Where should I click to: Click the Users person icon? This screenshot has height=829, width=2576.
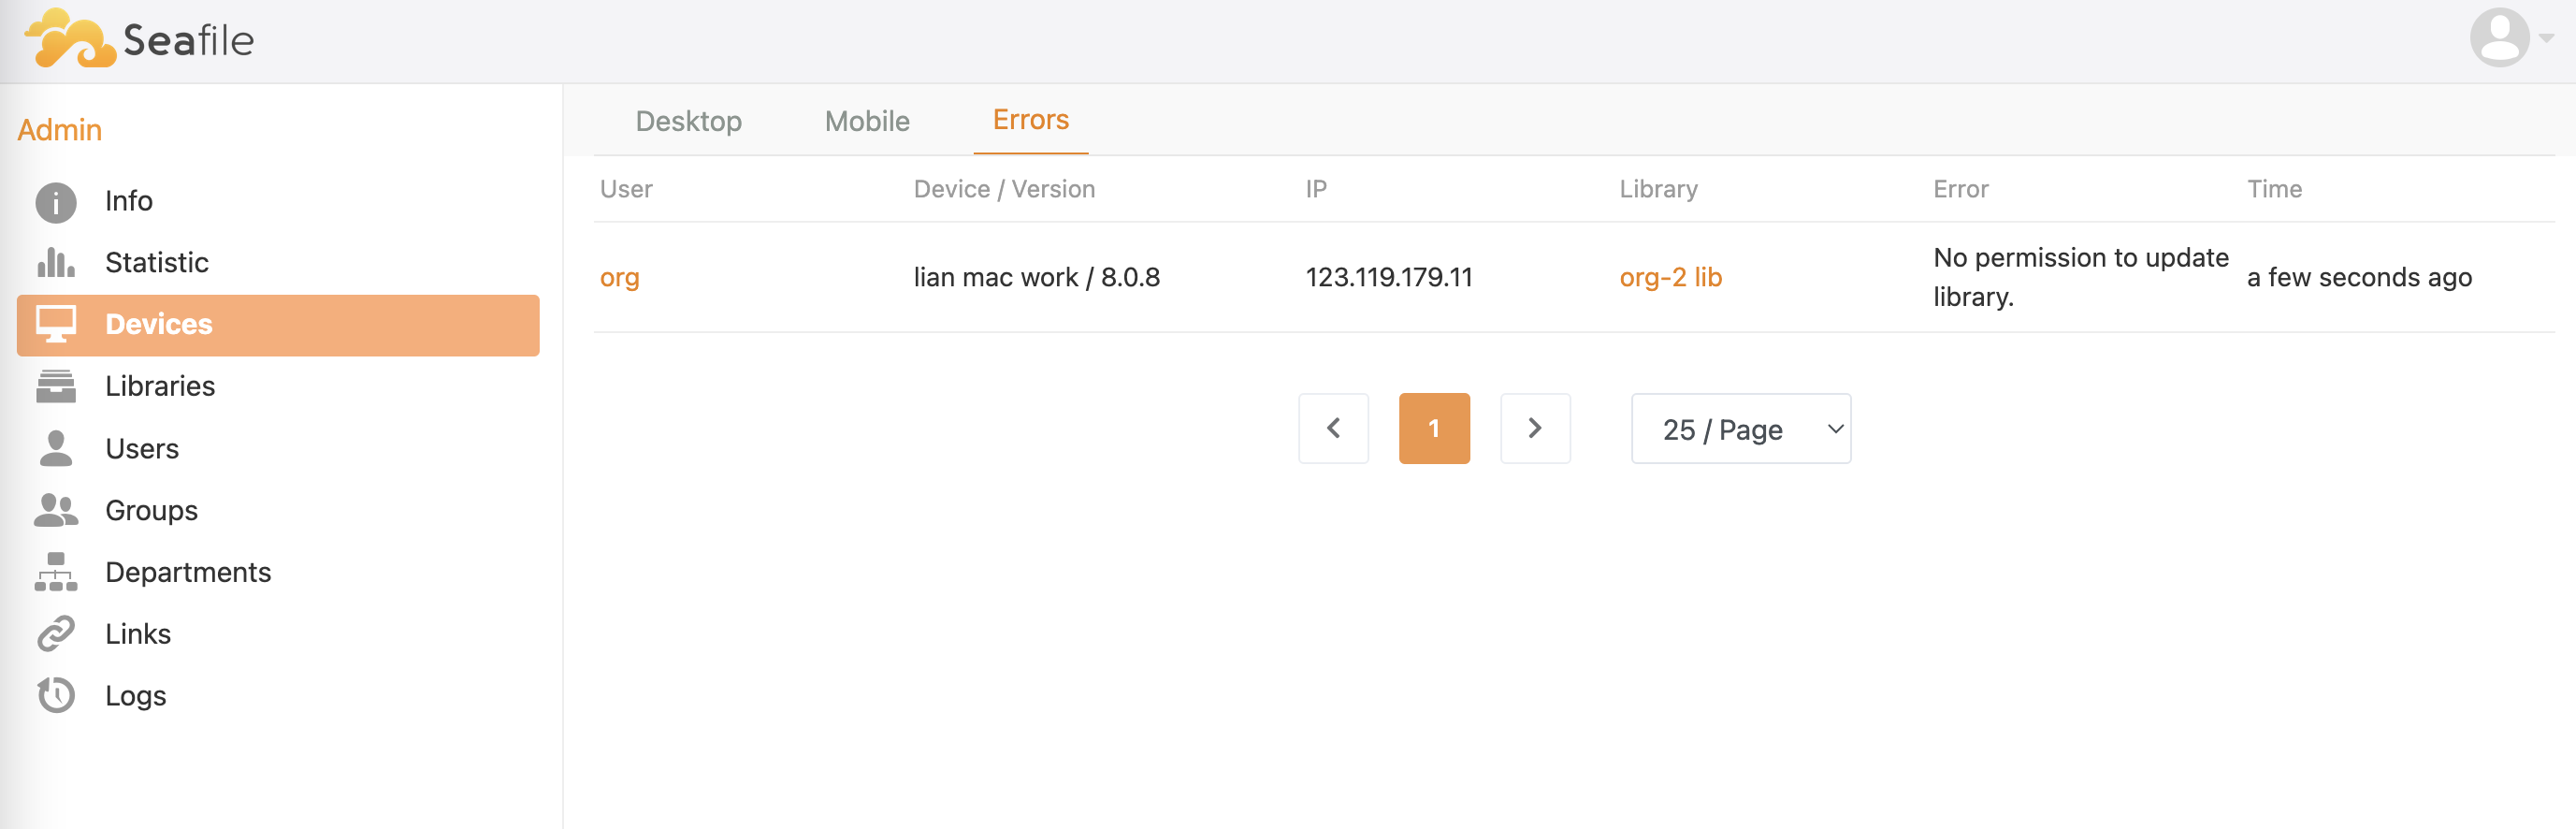(x=56, y=449)
